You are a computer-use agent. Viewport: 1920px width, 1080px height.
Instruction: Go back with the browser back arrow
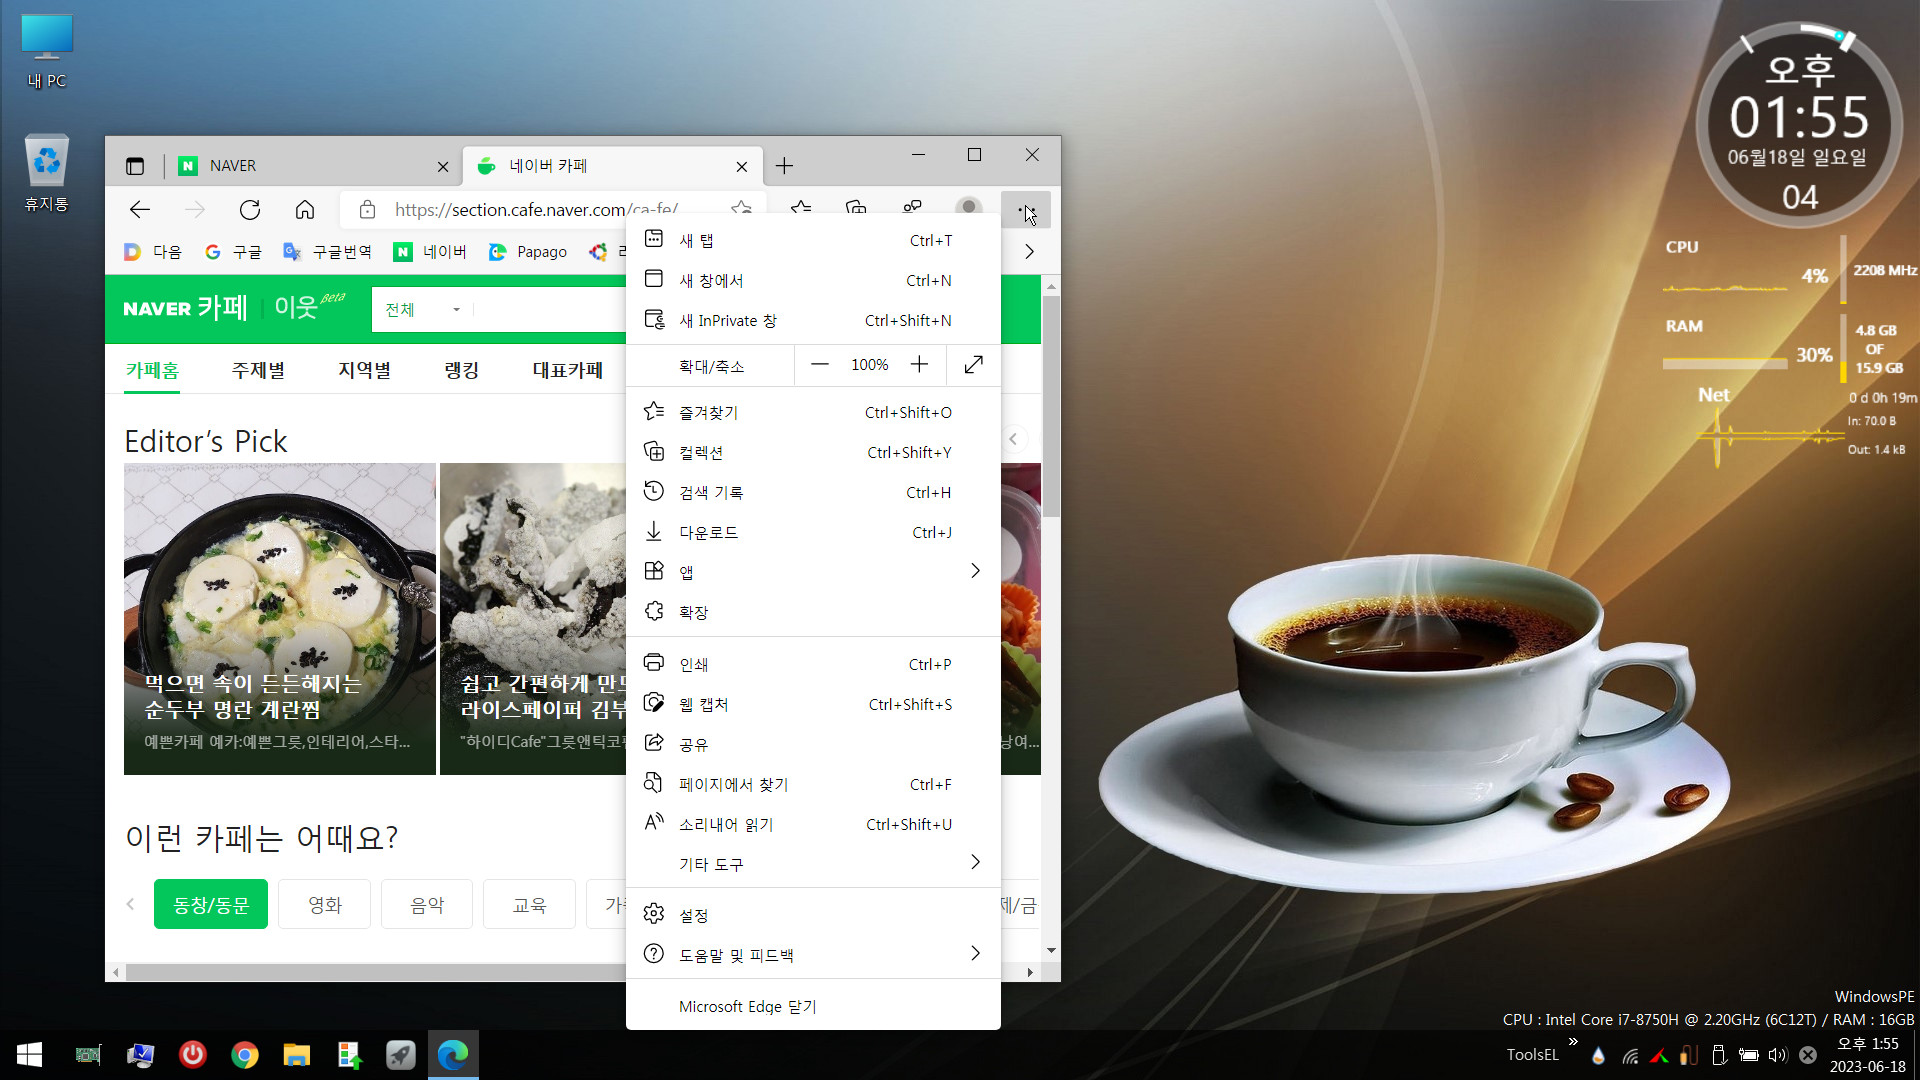click(140, 209)
